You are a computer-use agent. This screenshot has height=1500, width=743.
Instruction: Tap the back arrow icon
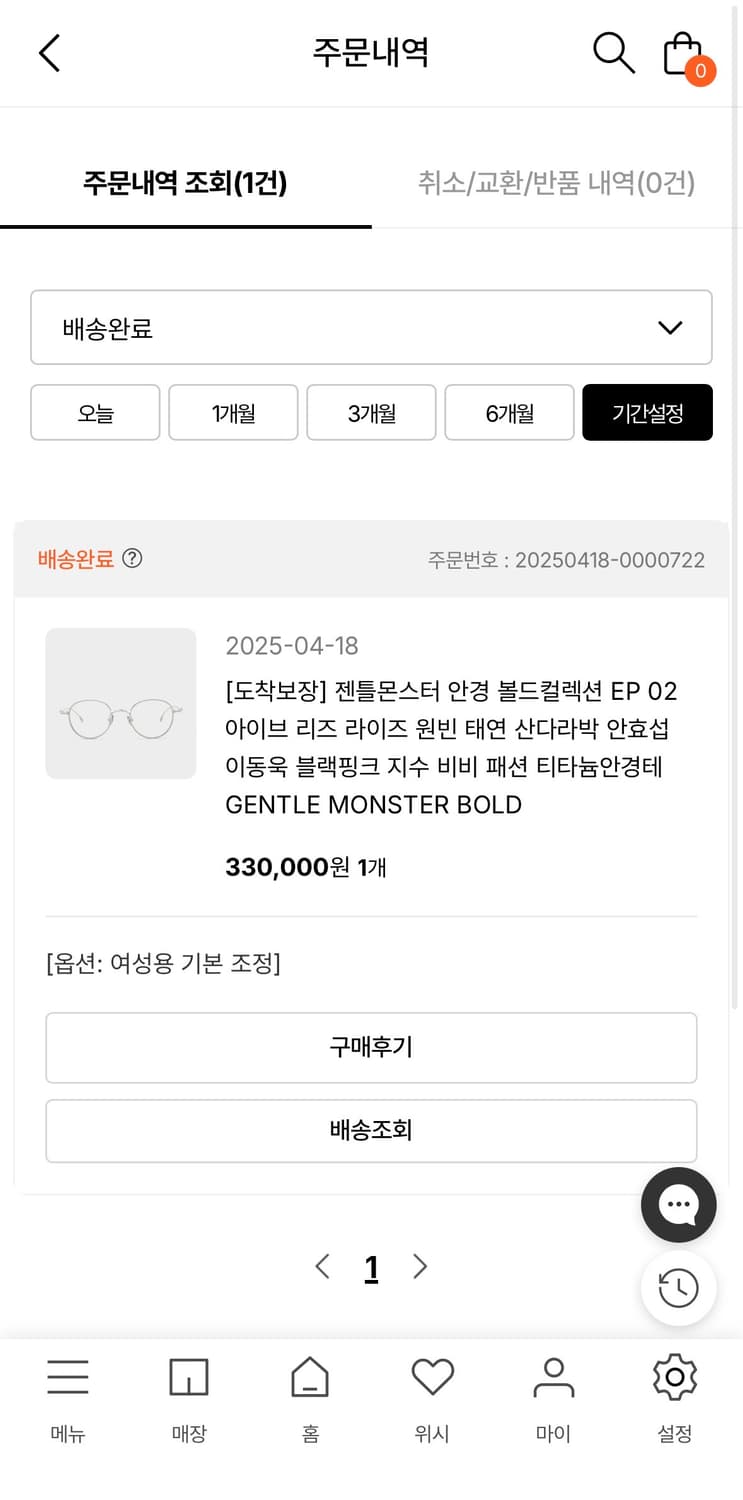click(x=49, y=53)
